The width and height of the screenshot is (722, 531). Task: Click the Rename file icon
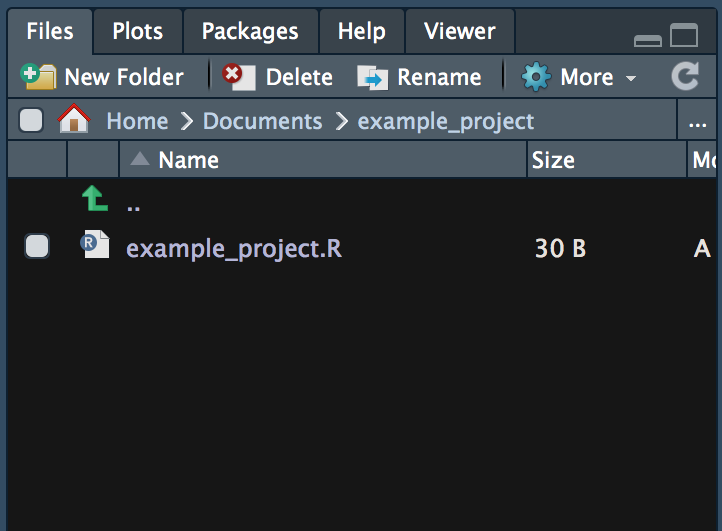372,77
